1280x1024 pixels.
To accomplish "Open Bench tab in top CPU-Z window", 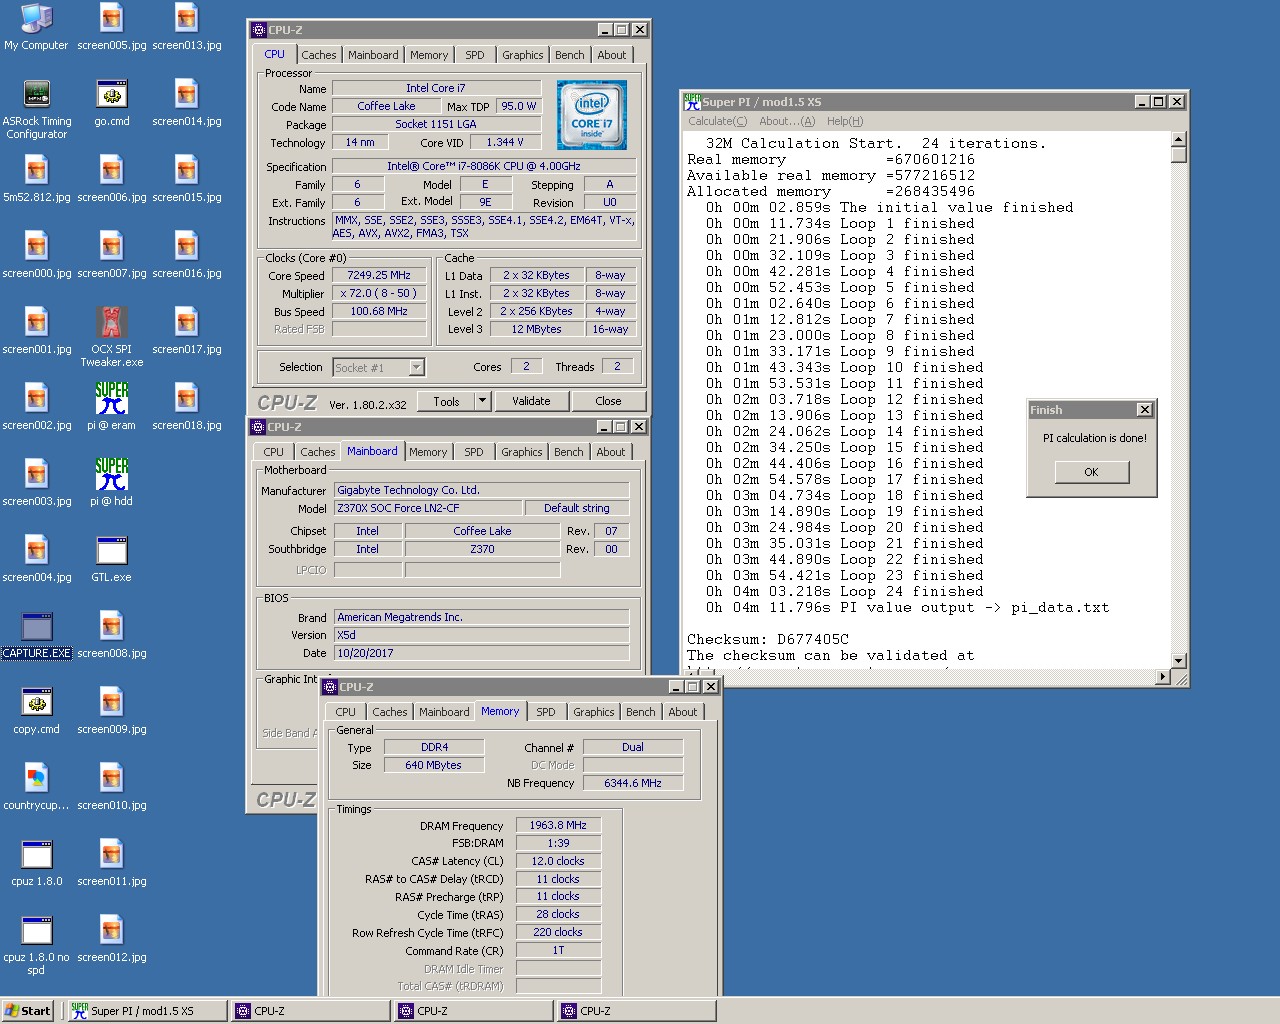I will click(570, 55).
